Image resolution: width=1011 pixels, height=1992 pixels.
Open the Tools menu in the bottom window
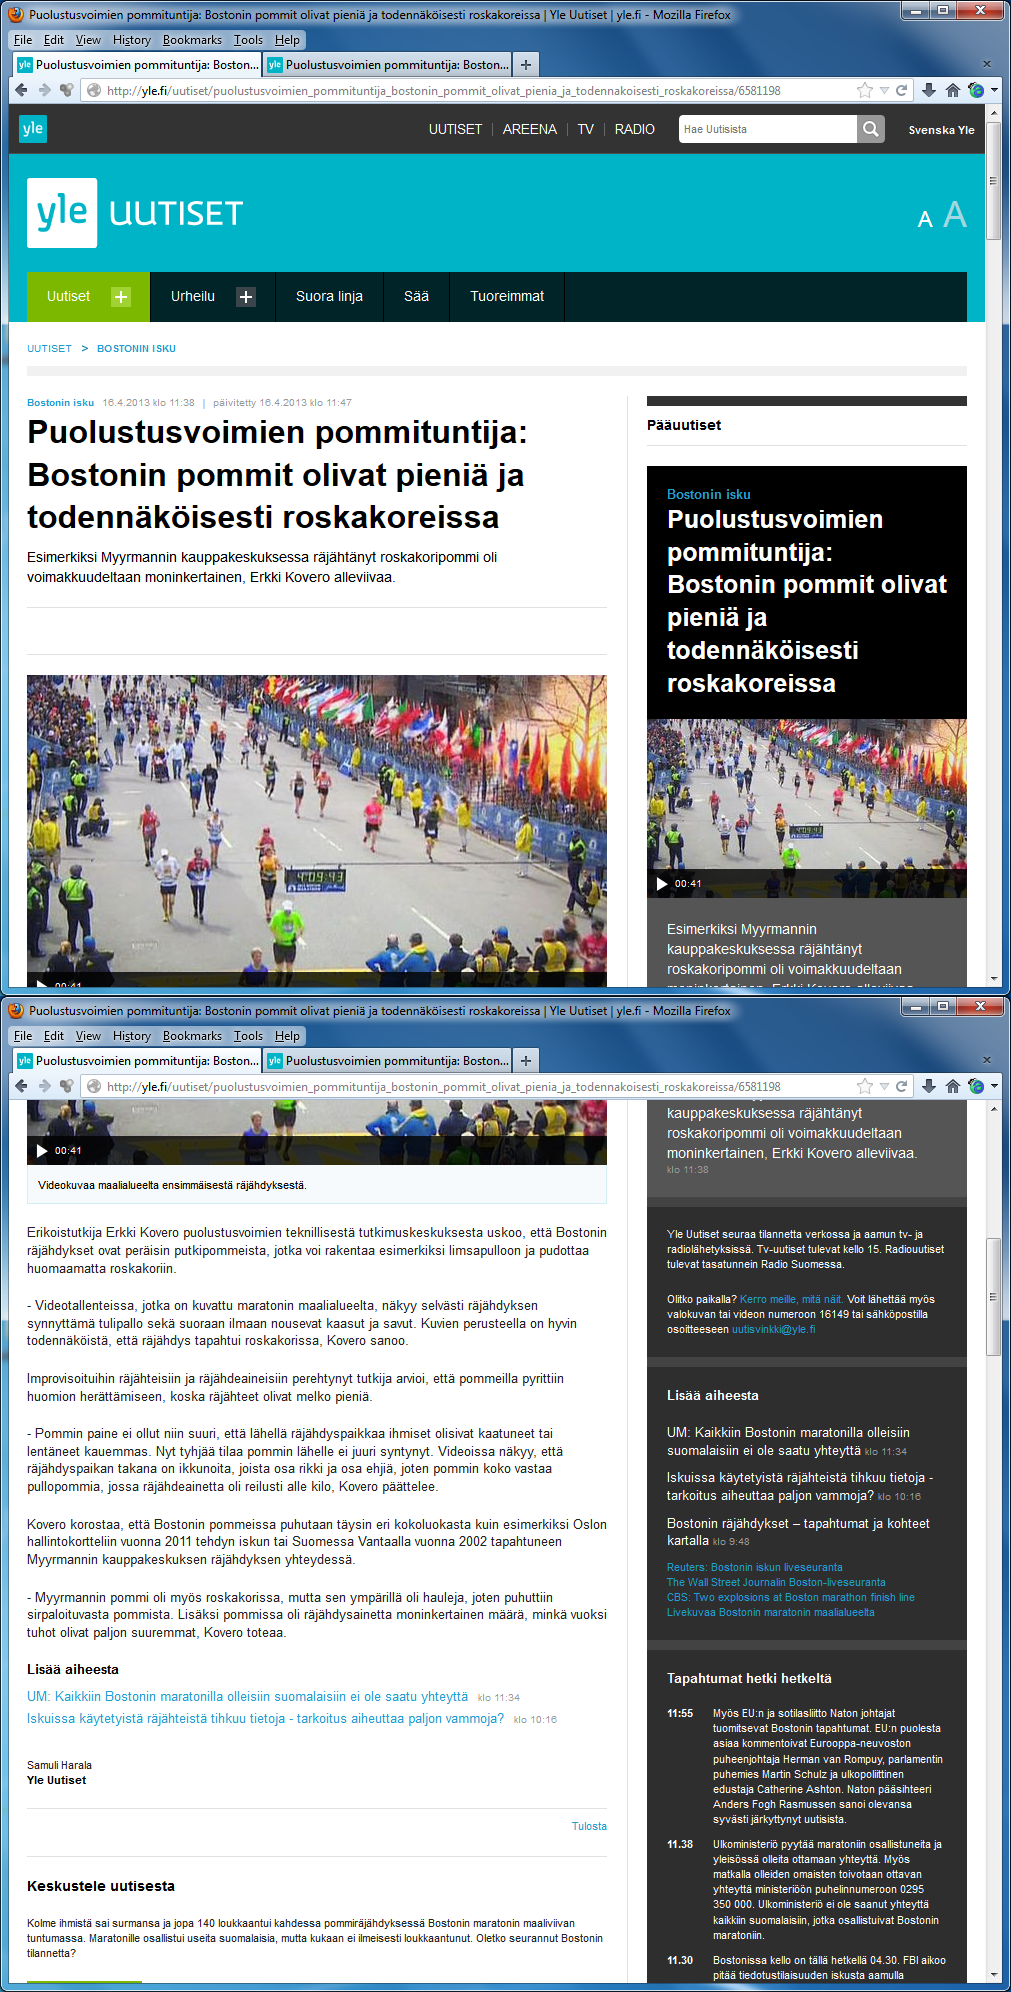tap(248, 1036)
